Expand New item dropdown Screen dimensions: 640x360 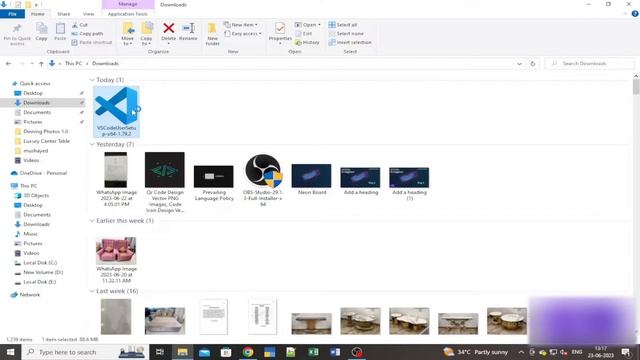click(x=241, y=25)
